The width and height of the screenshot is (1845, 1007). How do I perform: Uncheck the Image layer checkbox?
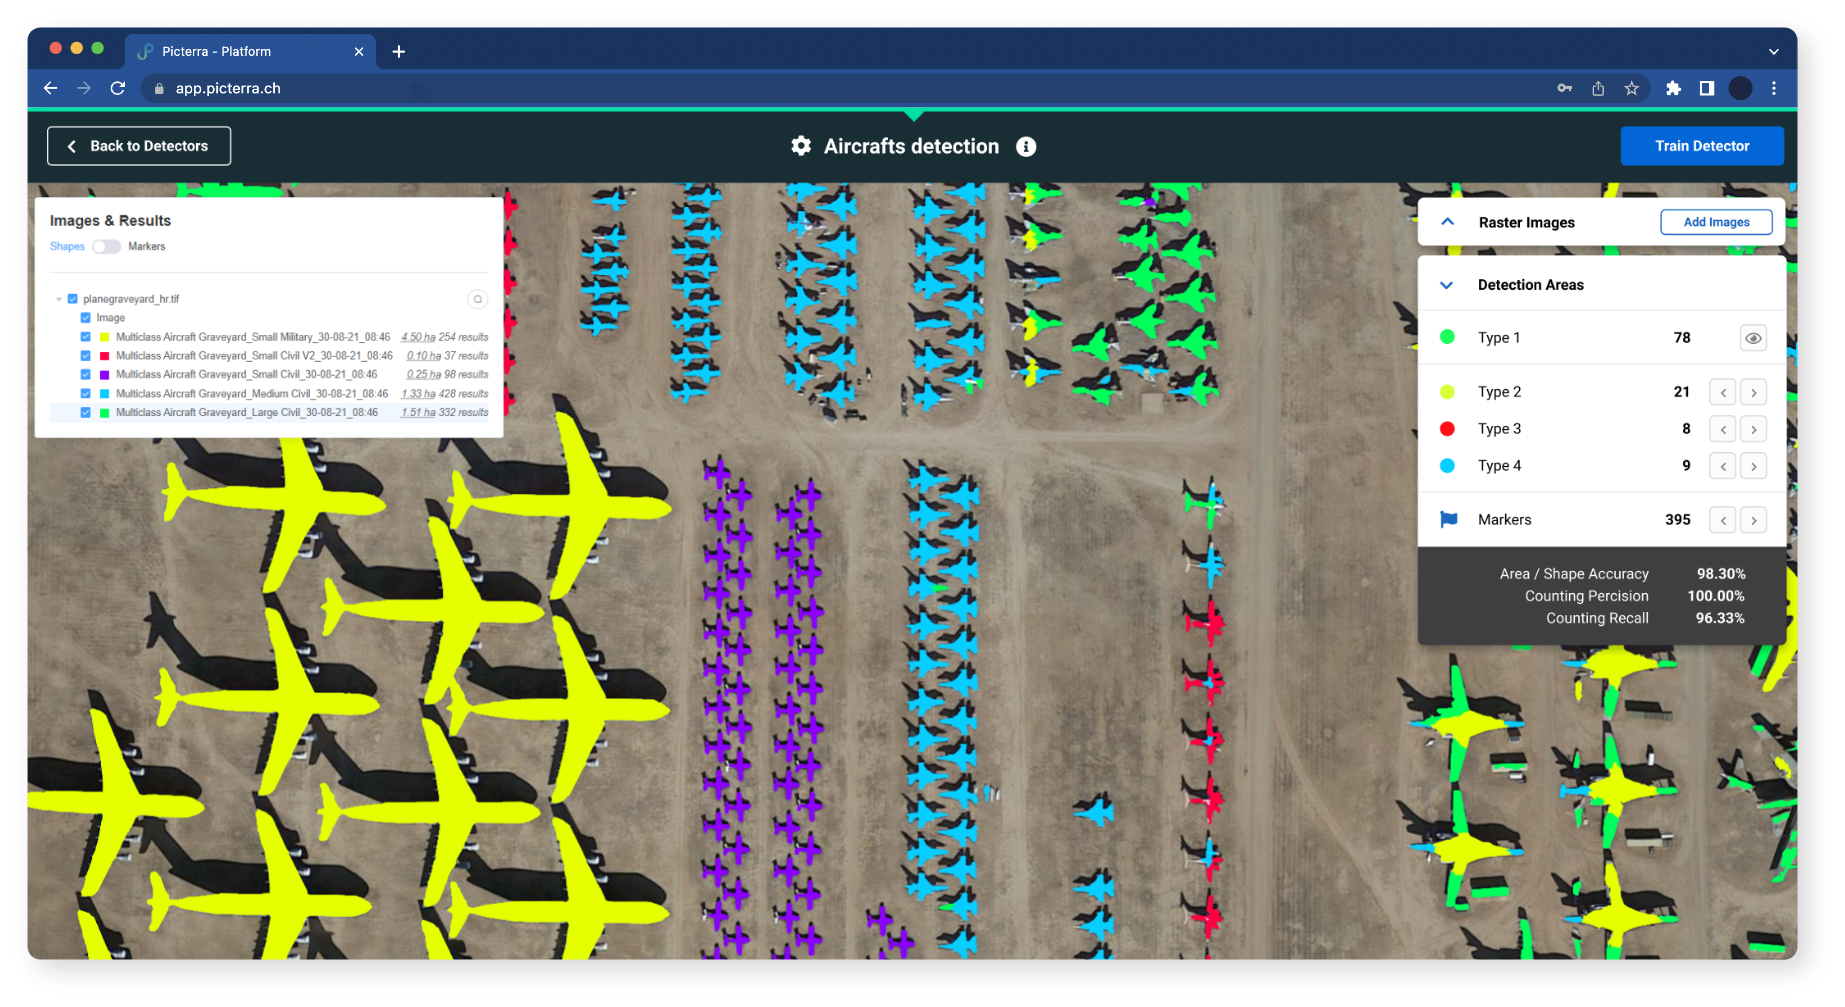[86, 317]
